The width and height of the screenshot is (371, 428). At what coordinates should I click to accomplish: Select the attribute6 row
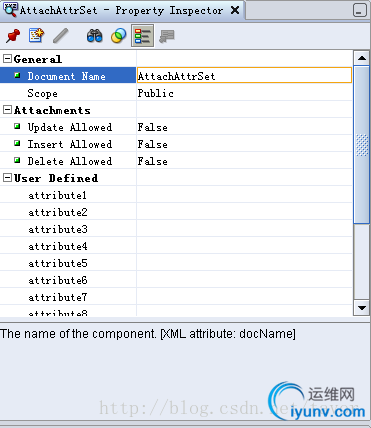click(x=176, y=280)
